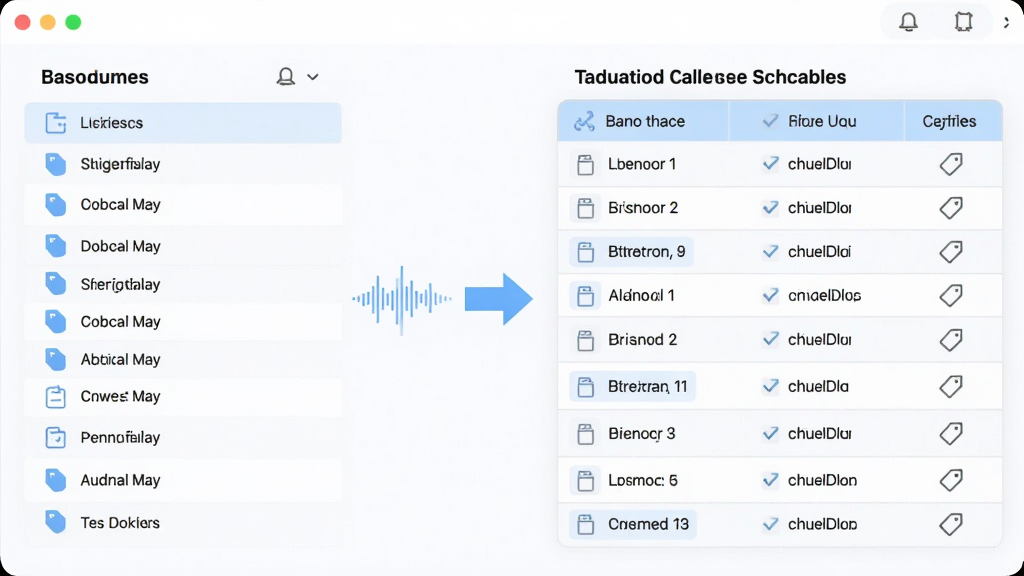Click the bell icon next to Basodumes heading
The width and height of the screenshot is (1024, 576).
pos(285,77)
